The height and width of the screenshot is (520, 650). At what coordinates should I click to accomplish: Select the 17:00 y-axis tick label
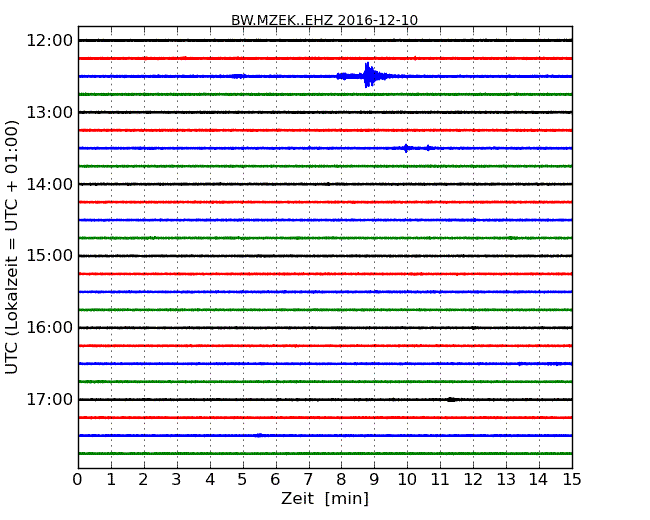click(49, 399)
